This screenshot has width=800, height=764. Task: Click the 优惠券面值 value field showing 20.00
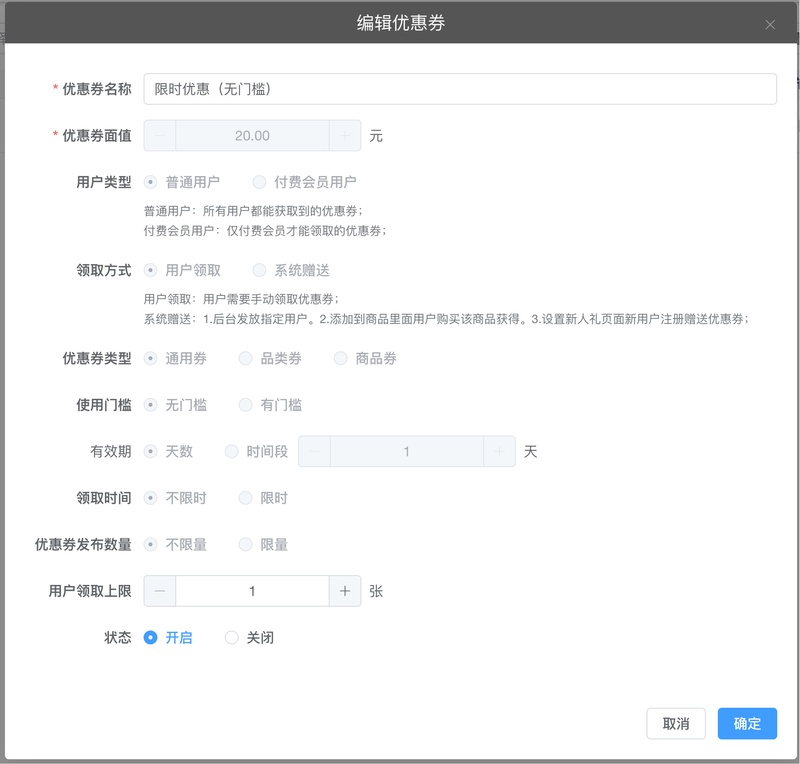point(252,136)
